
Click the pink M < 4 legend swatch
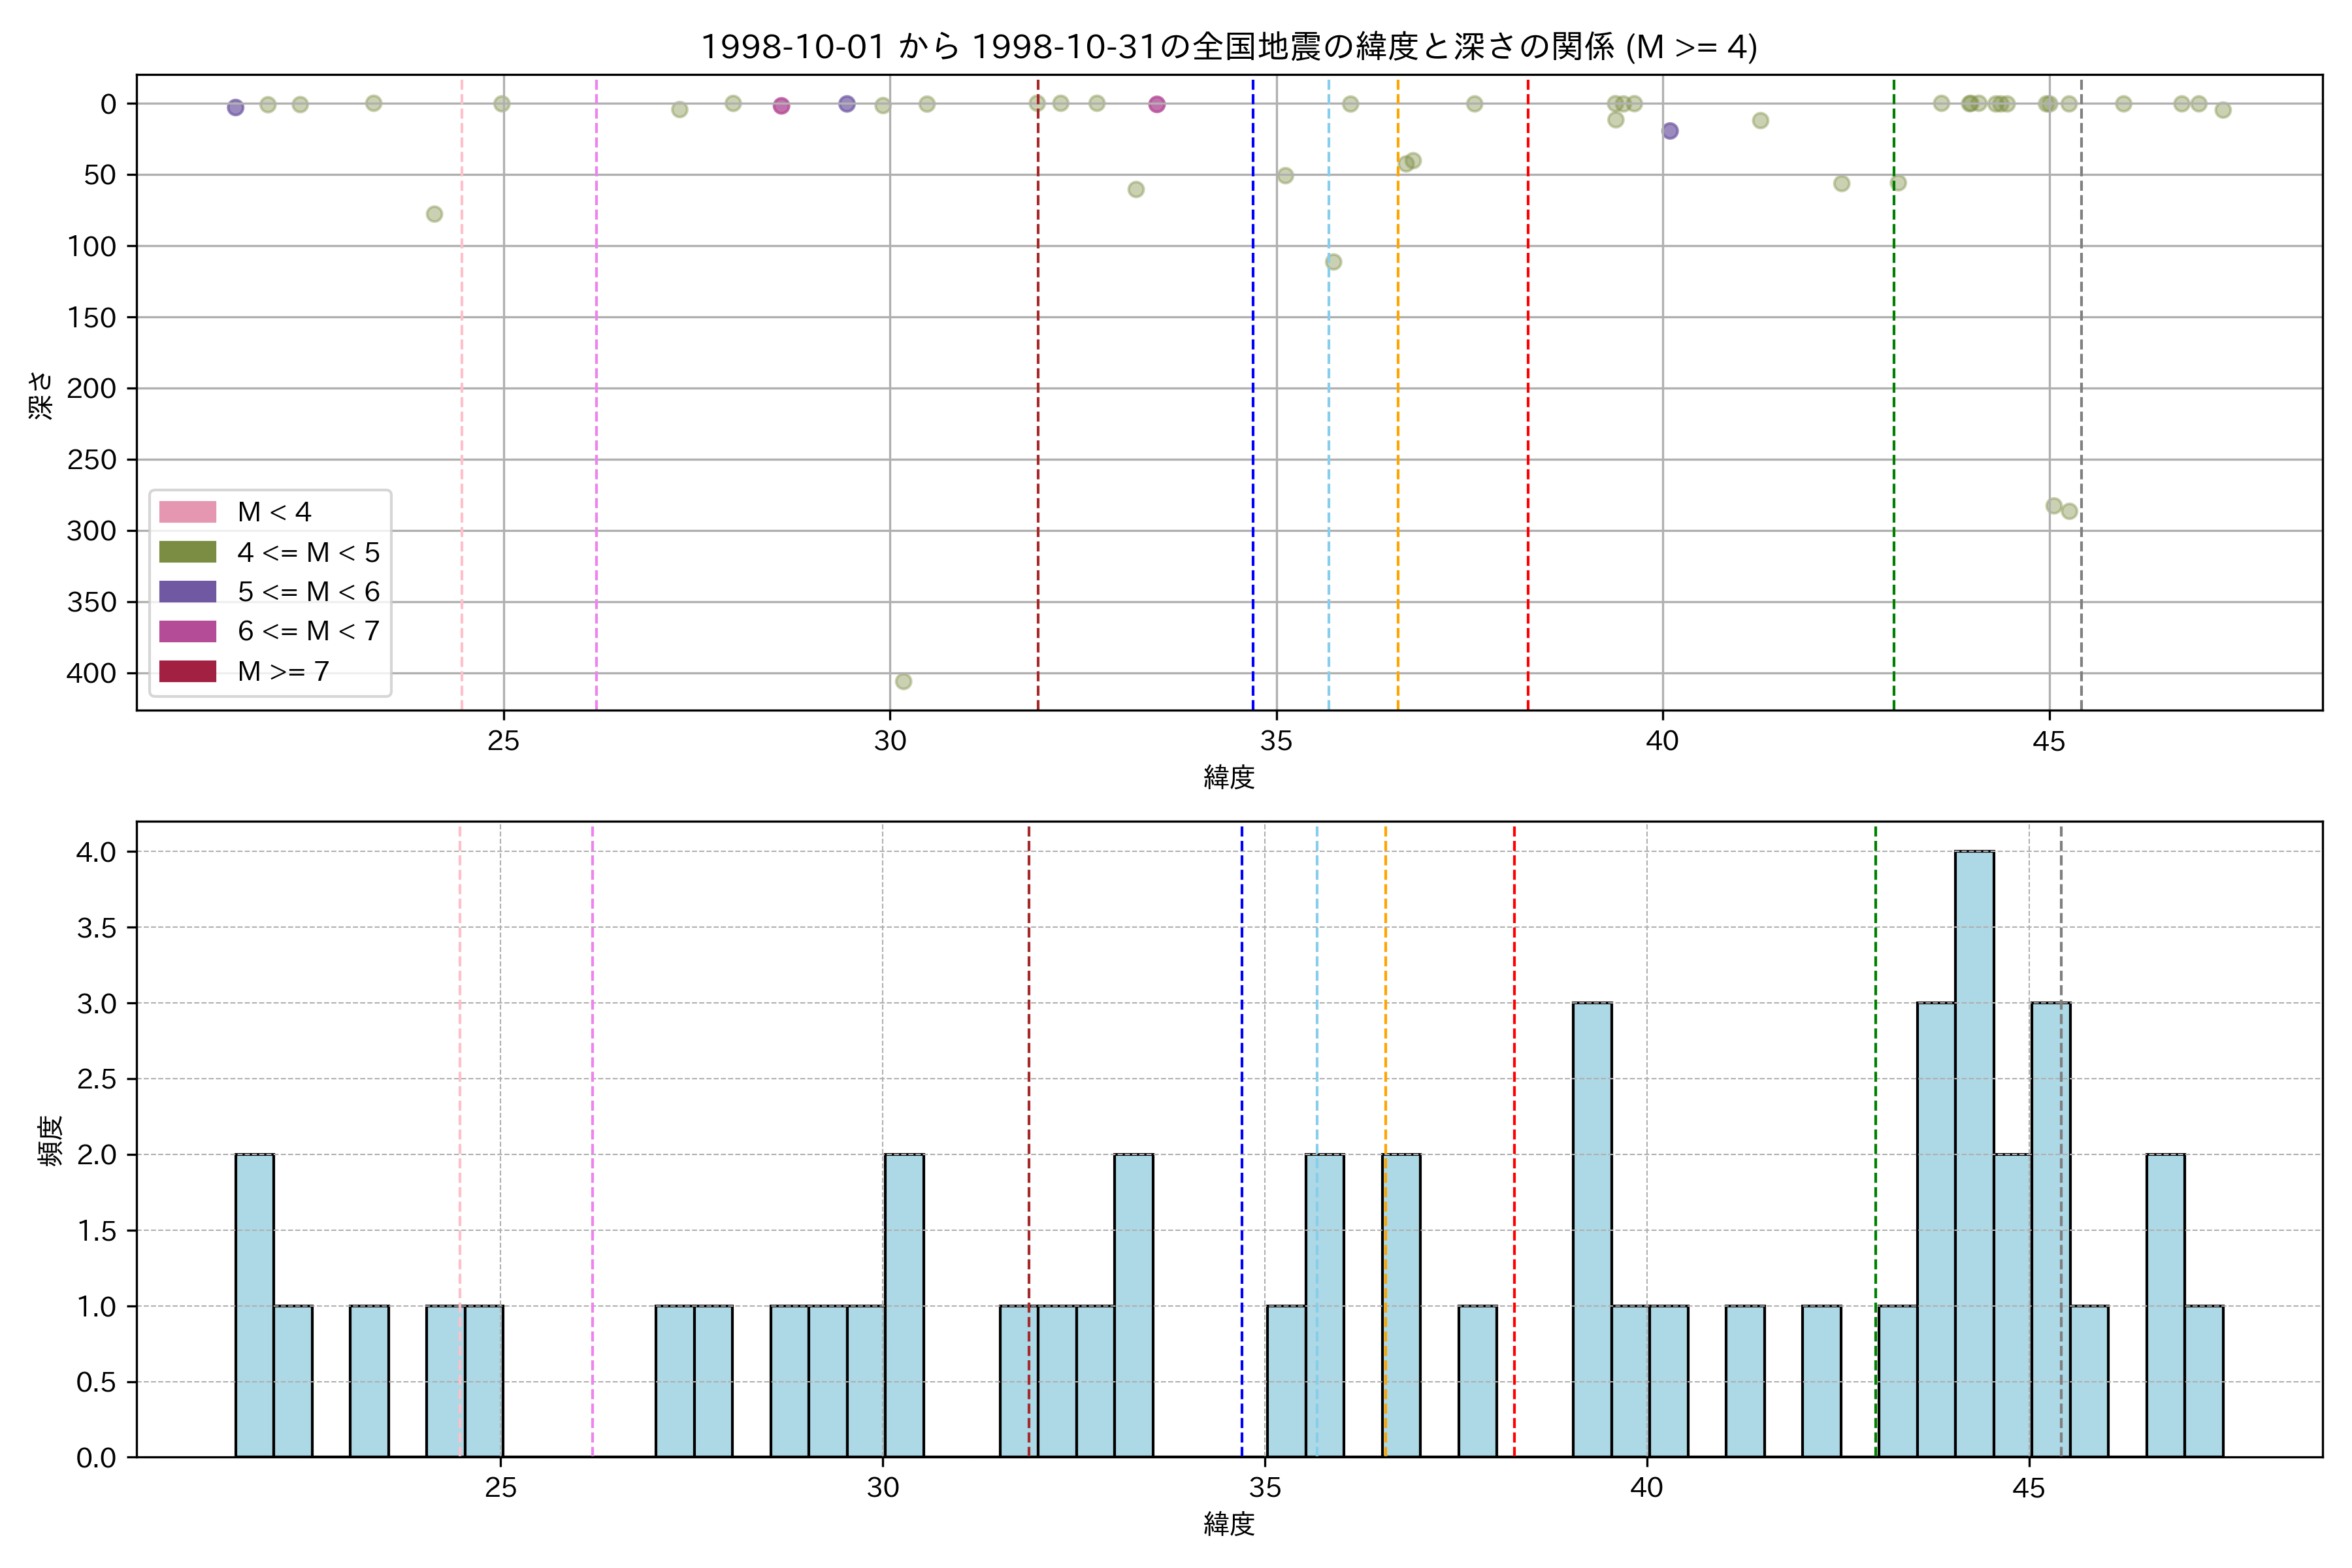[187, 512]
